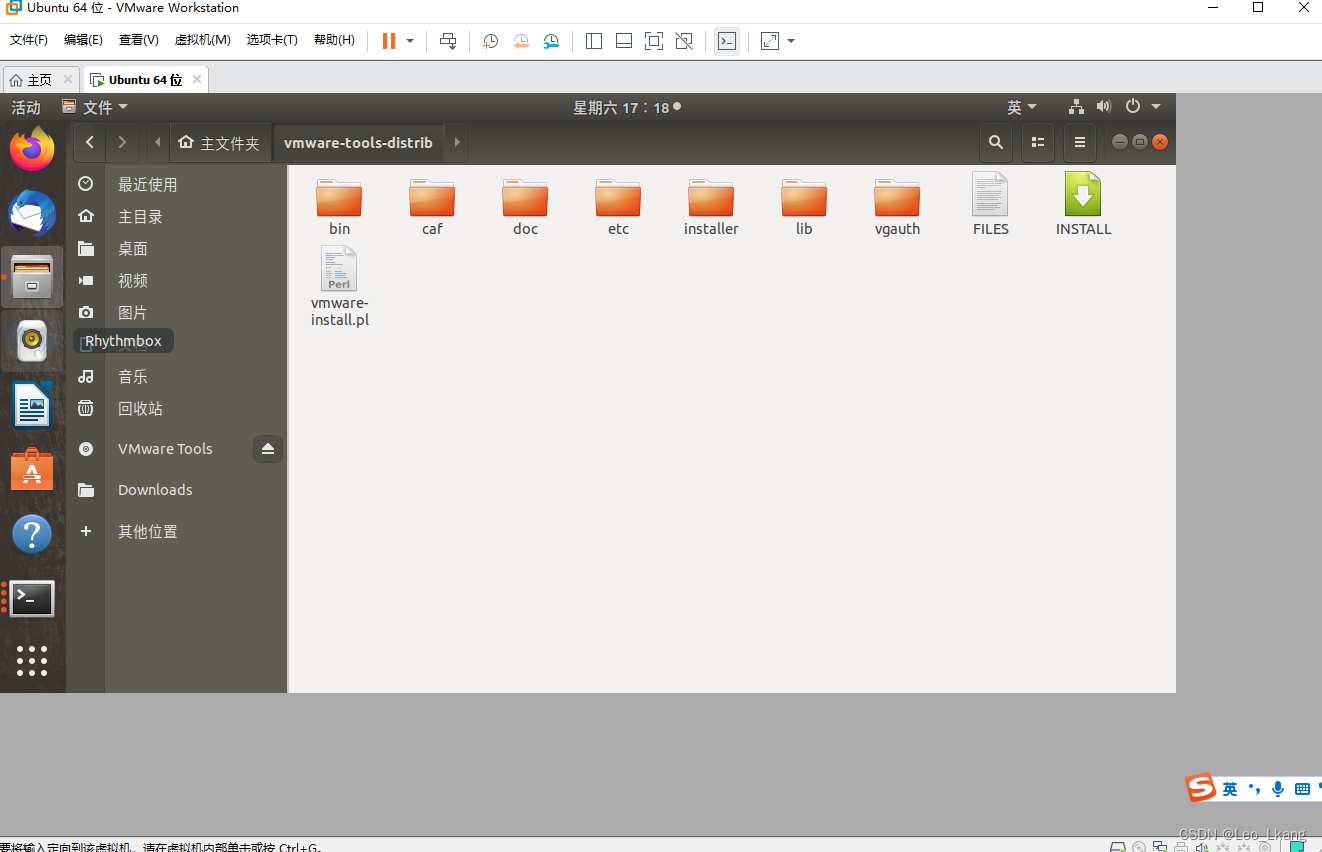Pause the virtual machine with the orange suspend button
The image size is (1322, 852).
pos(389,41)
